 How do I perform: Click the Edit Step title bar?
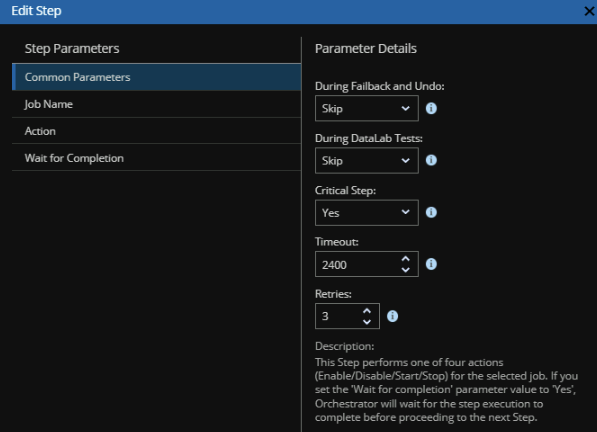(298, 12)
